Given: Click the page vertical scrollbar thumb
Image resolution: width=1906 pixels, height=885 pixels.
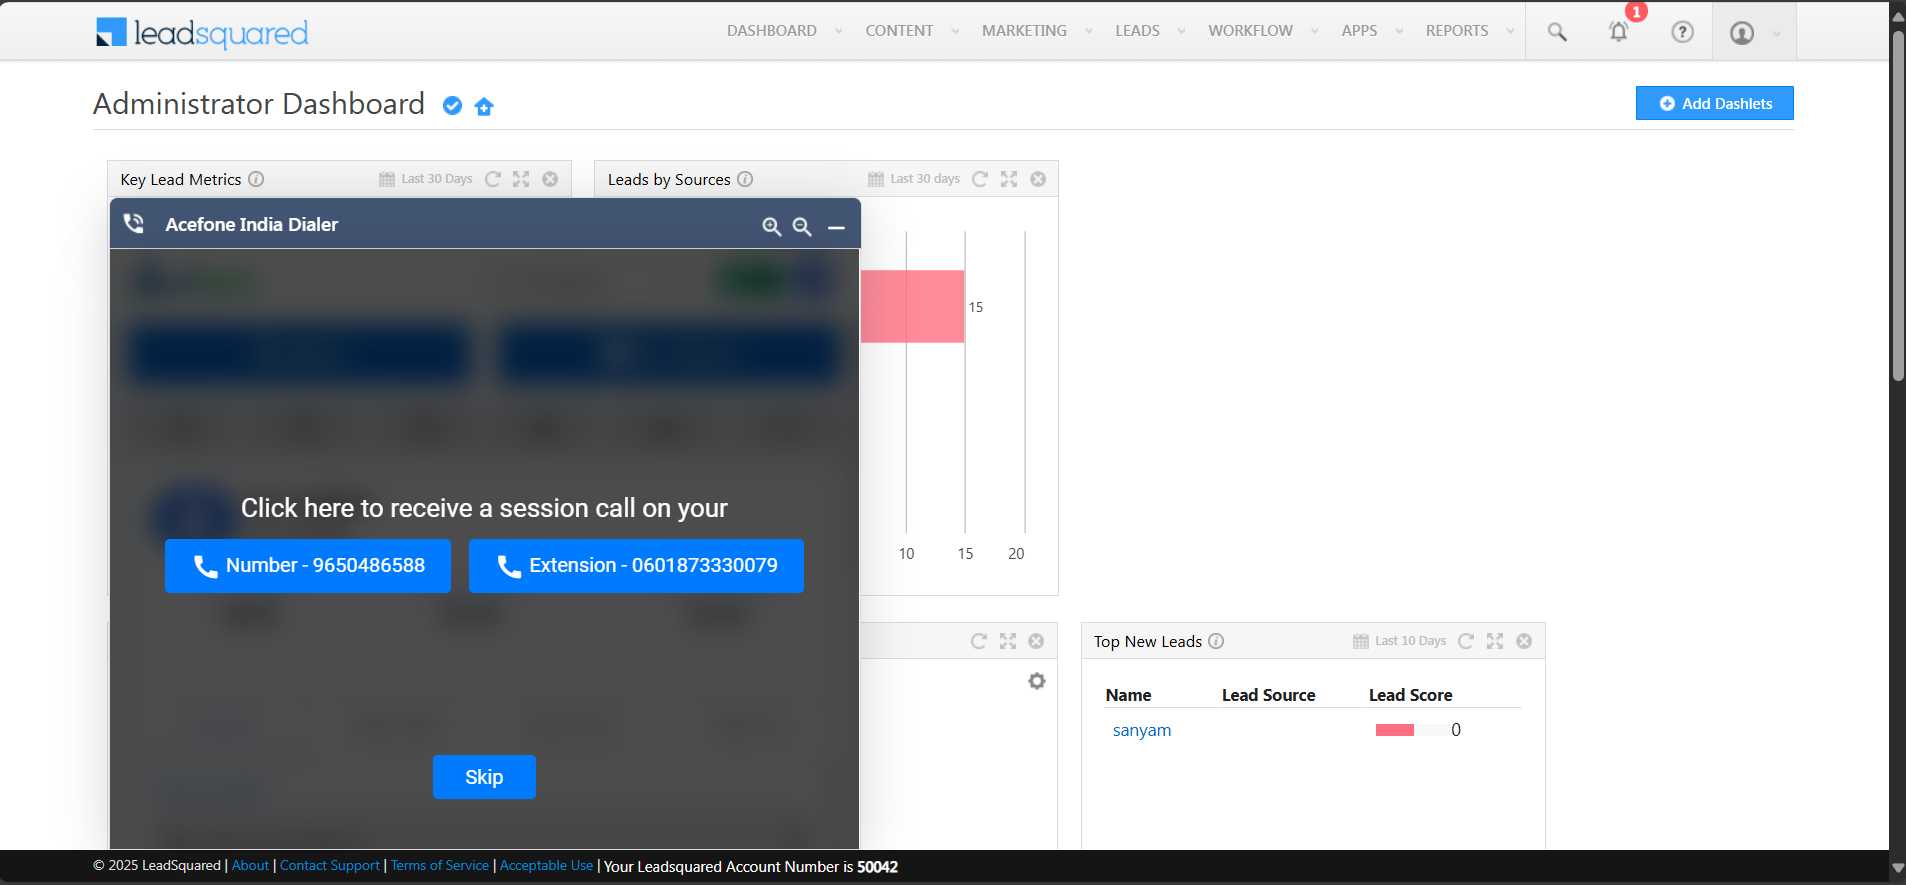Looking at the screenshot, I should (x=1897, y=205).
